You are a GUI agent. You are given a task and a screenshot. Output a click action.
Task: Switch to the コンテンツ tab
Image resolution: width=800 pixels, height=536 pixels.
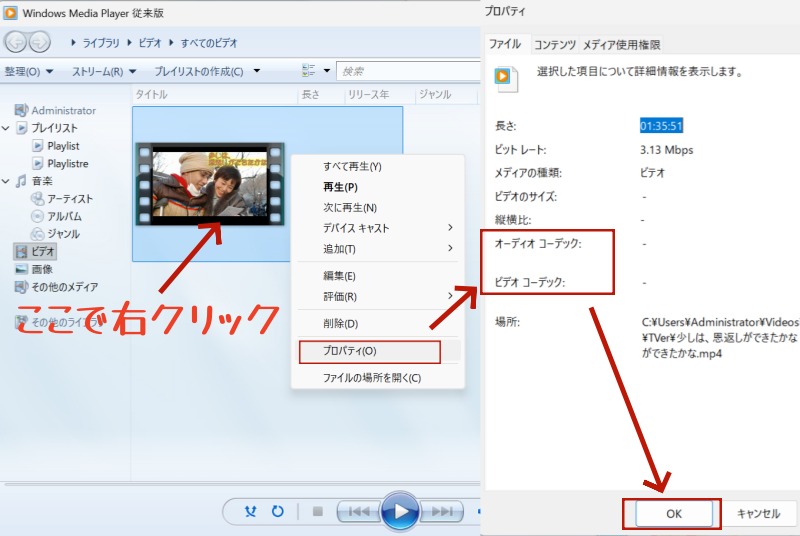(x=555, y=45)
